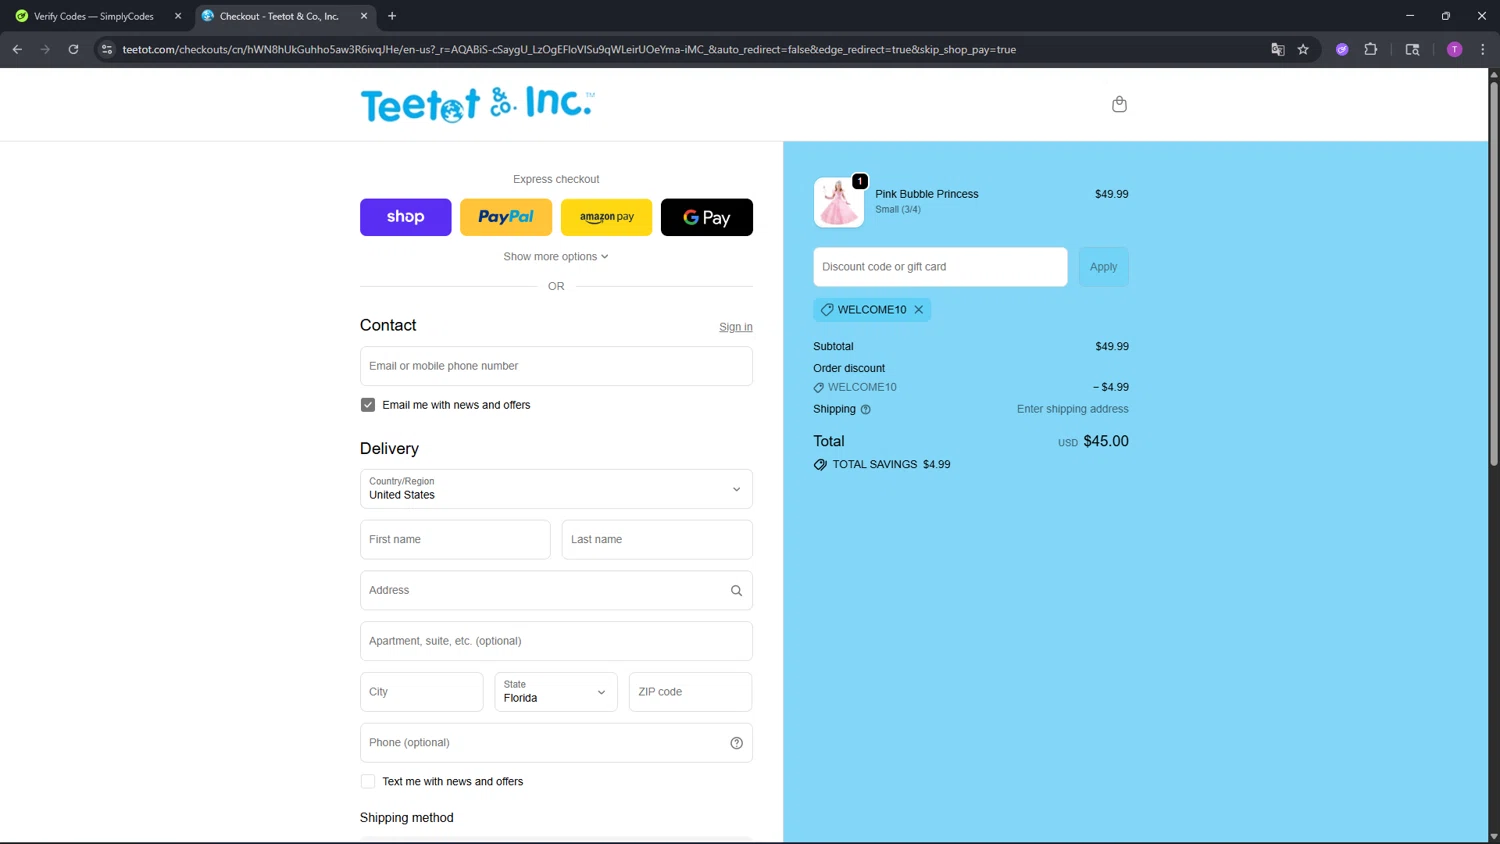Focus the Discount code or gift card field
Image resolution: width=1500 pixels, height=844 pixels.
pos(940,267)
